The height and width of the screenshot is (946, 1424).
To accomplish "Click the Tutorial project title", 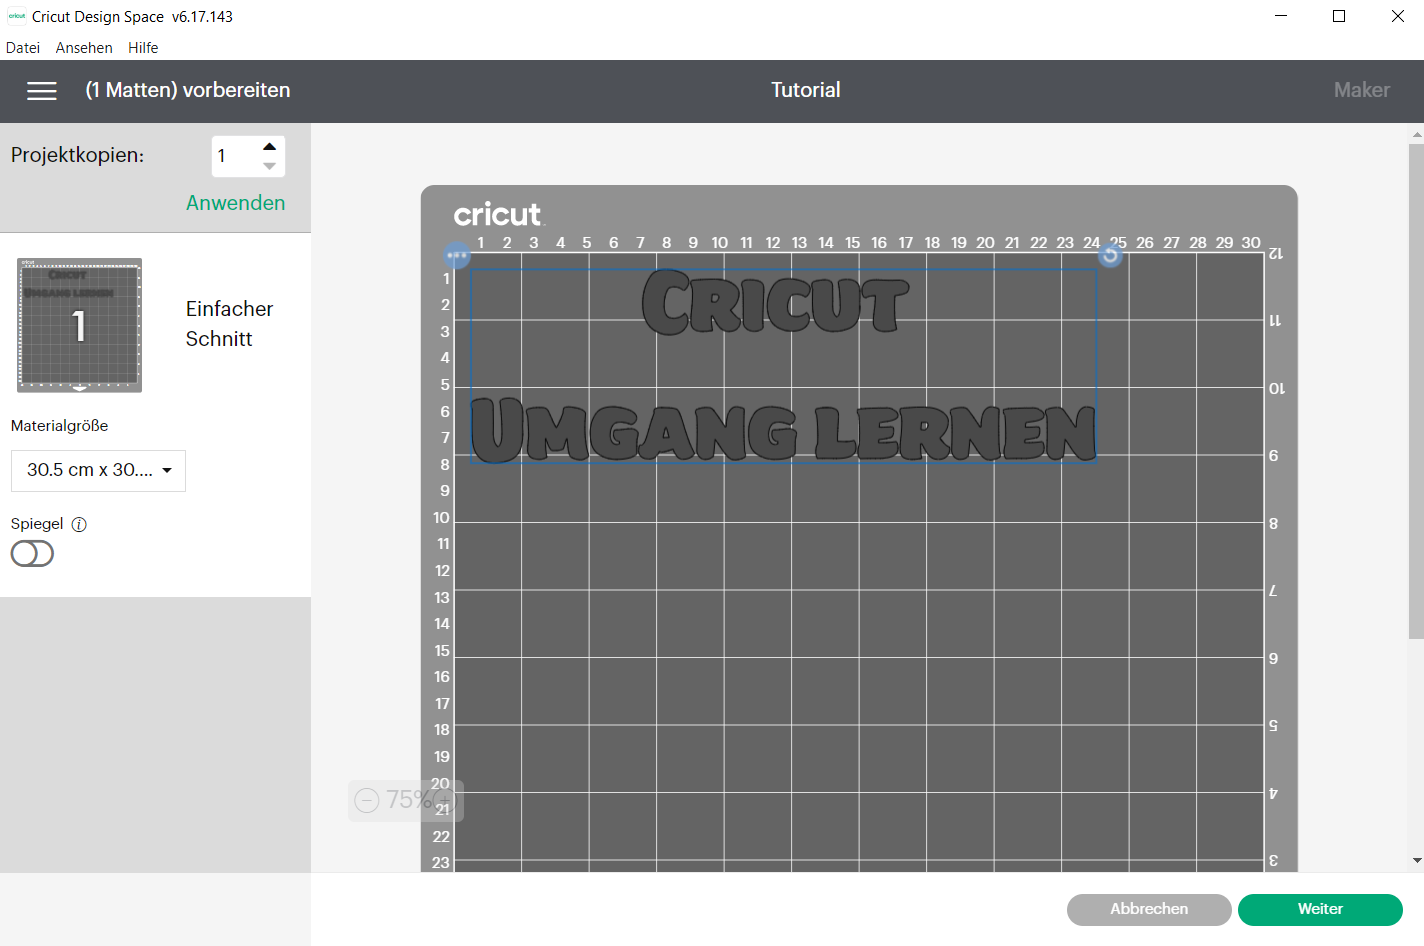I will 805,90.
